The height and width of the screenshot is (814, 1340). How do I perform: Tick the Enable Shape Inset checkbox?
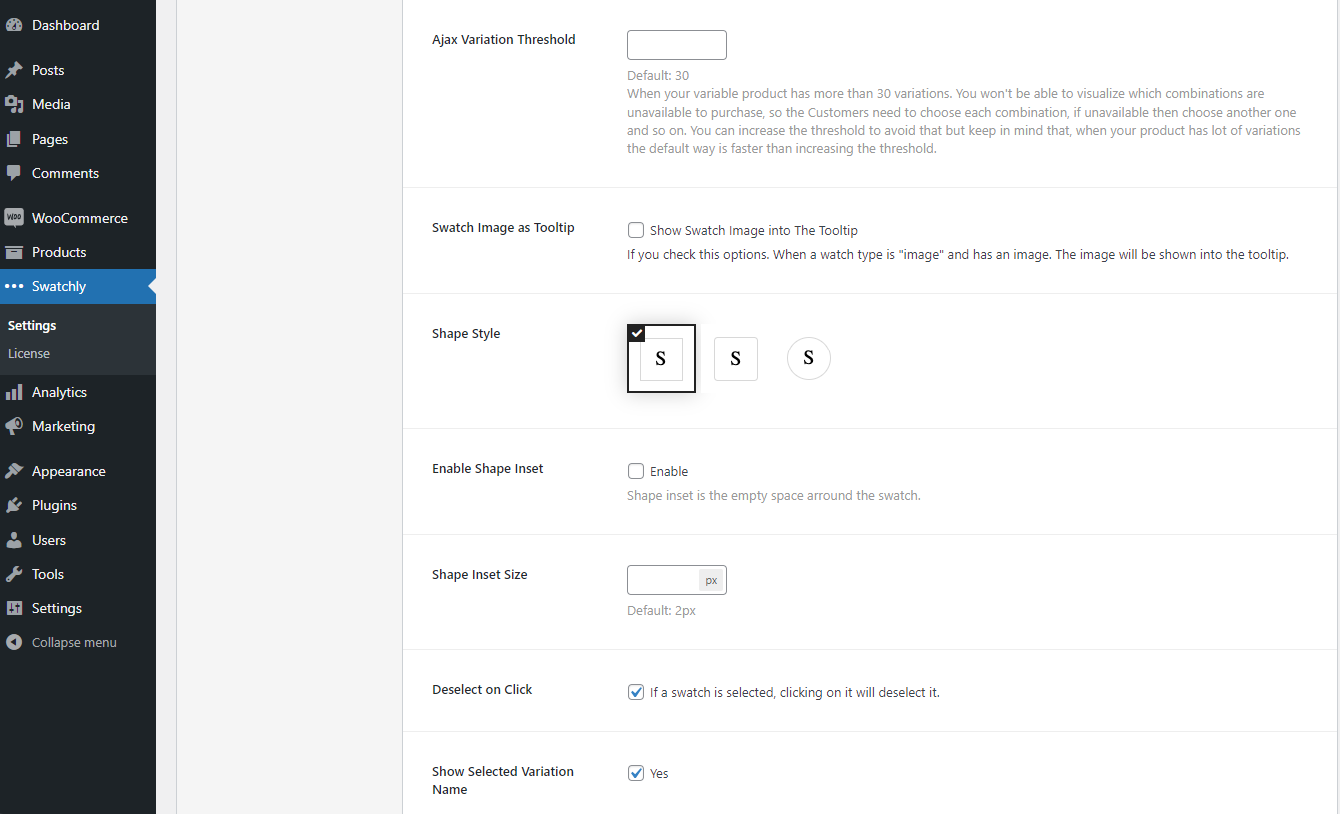pyautogui.click(x=636, y=471)
